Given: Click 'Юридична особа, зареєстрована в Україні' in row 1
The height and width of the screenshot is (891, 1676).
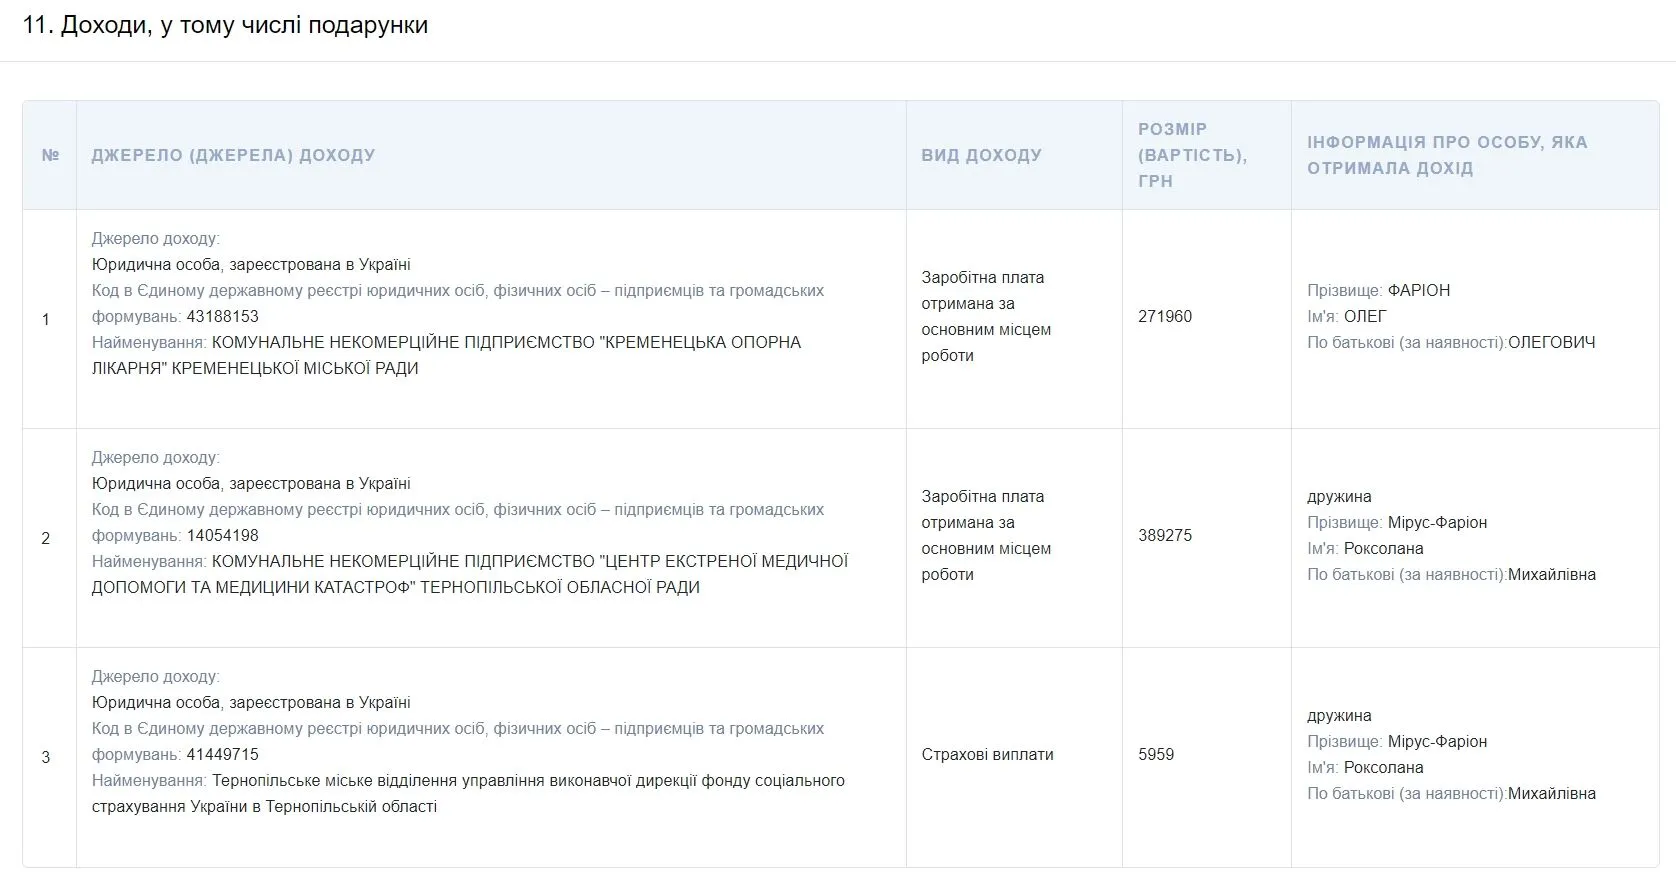Looking at the screenshot, I should coord(251,264).
